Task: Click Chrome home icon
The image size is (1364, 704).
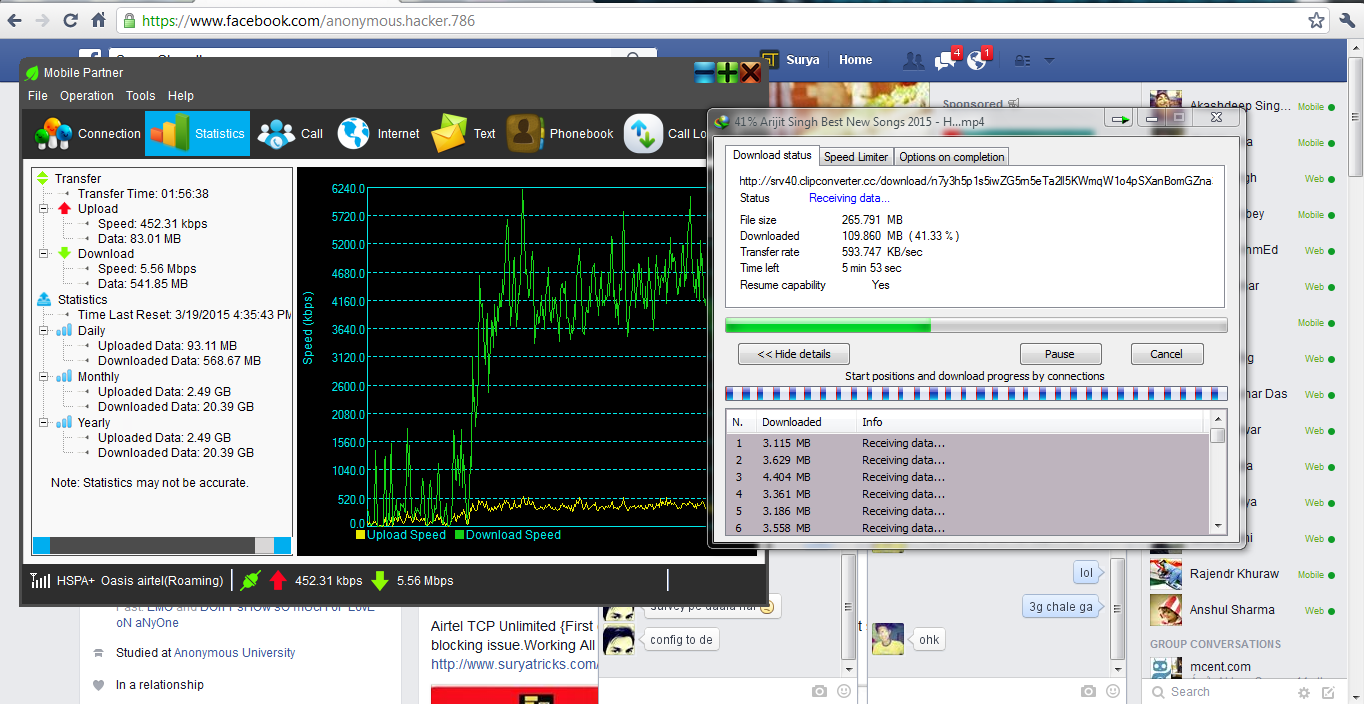Action: point(98,19)
